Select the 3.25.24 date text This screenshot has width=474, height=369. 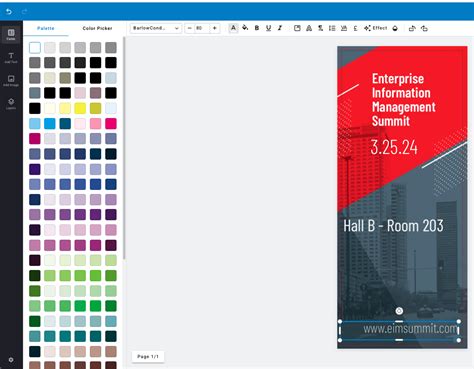[x=394, y=147]
